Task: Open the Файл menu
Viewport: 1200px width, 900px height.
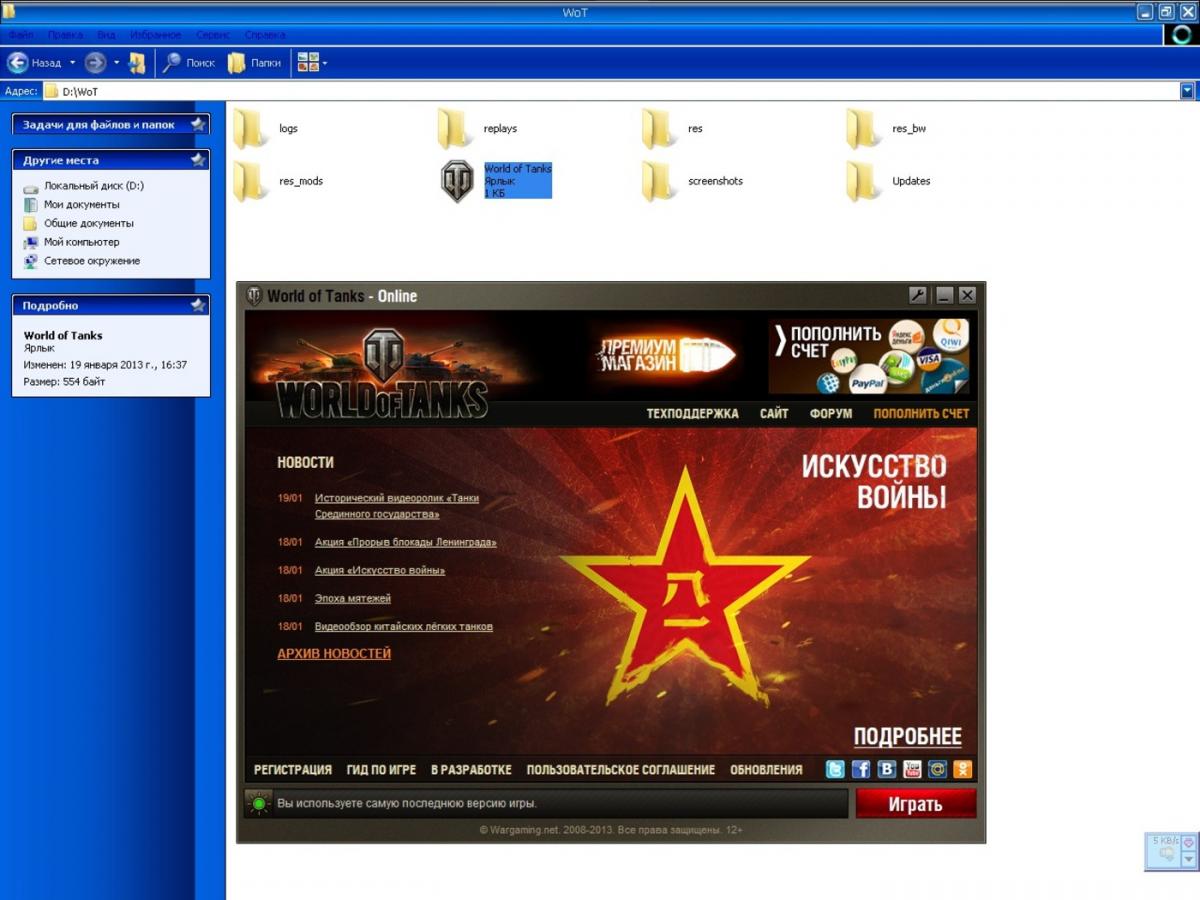Action: [21, 35]
